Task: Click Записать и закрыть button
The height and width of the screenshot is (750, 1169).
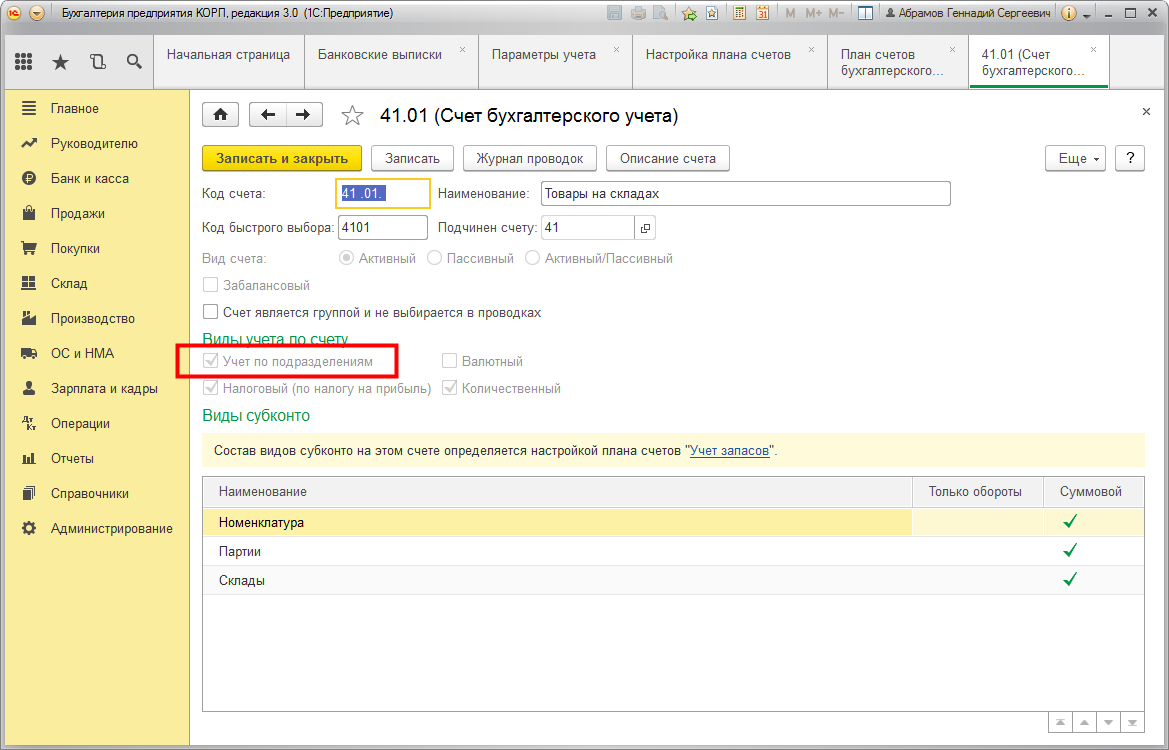Action: pyautogui.click(x=282, y=158)
